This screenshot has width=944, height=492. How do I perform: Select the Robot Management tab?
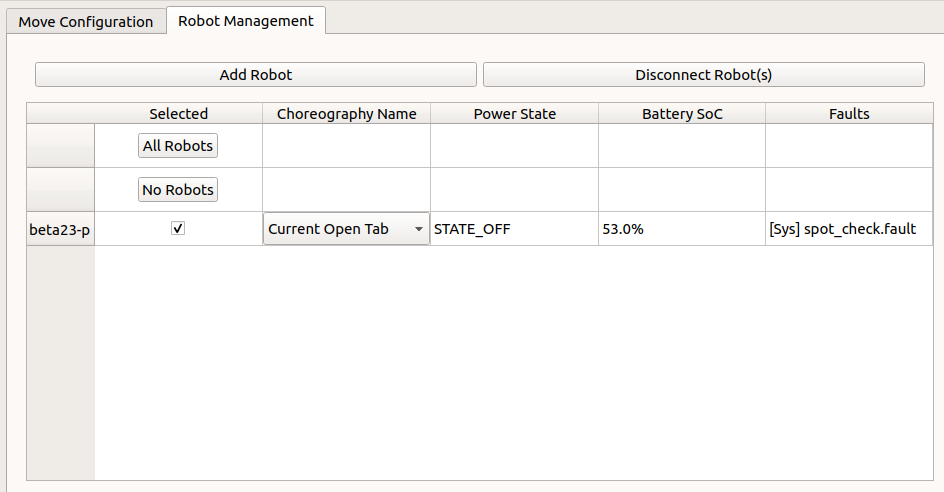[245, 20]
